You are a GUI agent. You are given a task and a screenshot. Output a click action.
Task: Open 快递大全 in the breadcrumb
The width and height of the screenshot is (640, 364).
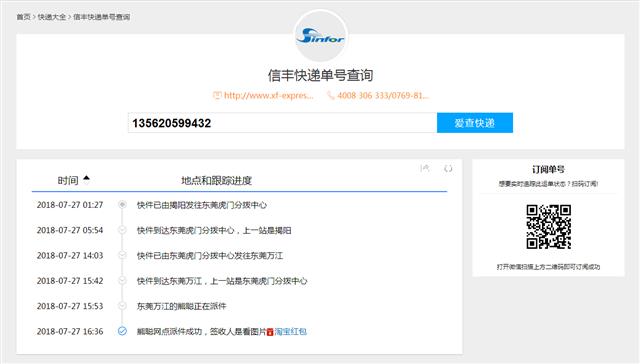tap(52, 17)
